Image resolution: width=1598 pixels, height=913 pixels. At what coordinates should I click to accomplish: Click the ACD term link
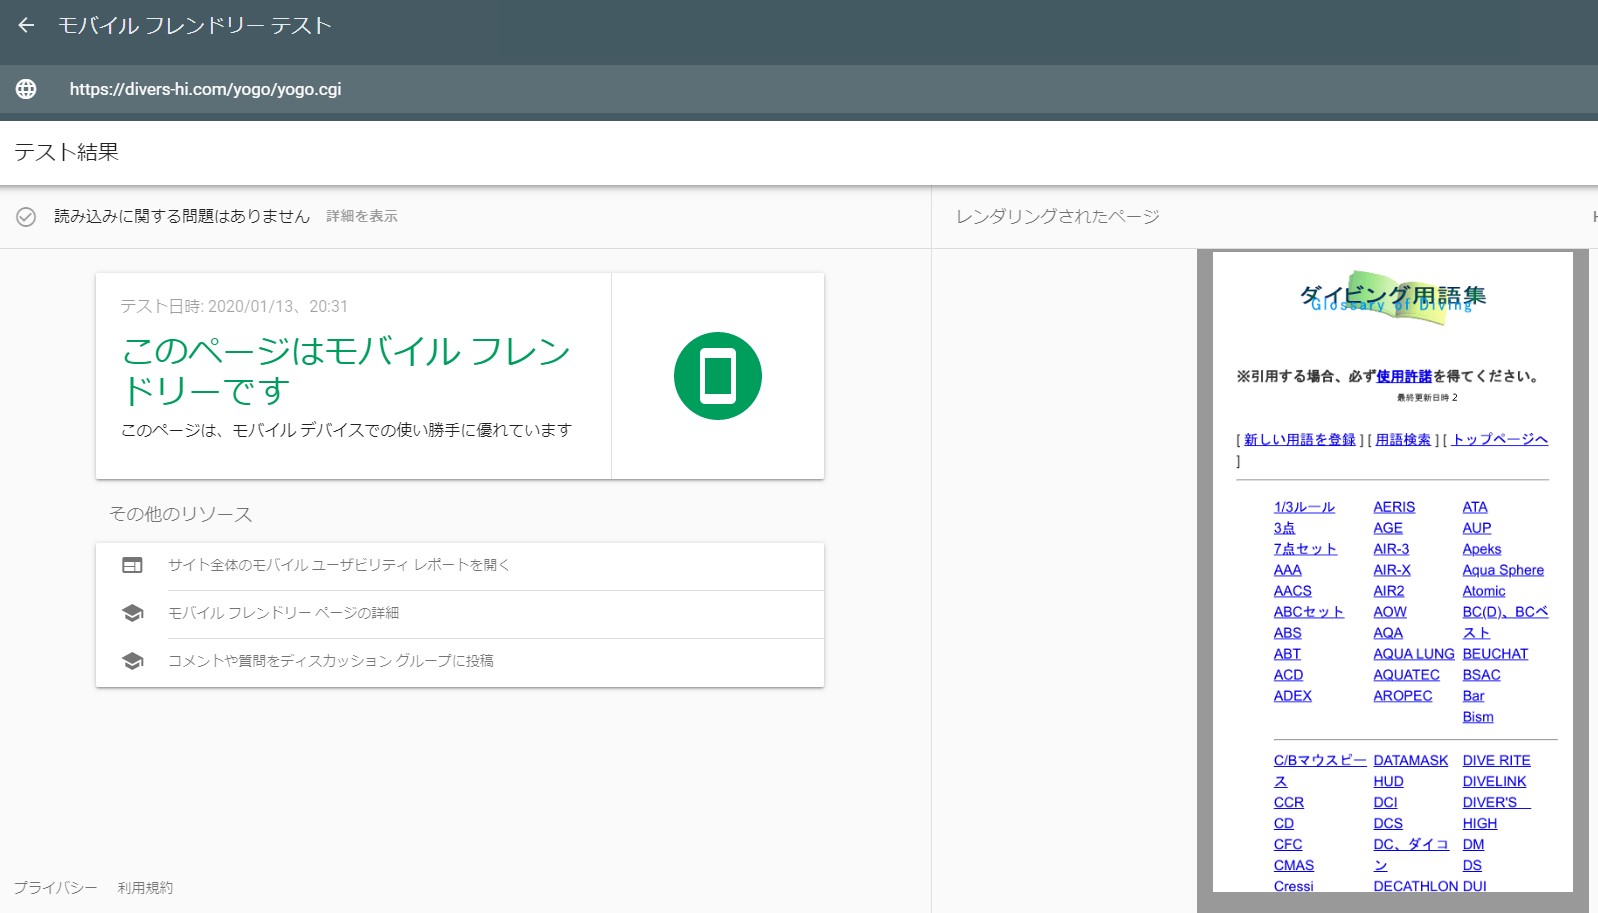pyautogui.click(x=1289, y=675)
